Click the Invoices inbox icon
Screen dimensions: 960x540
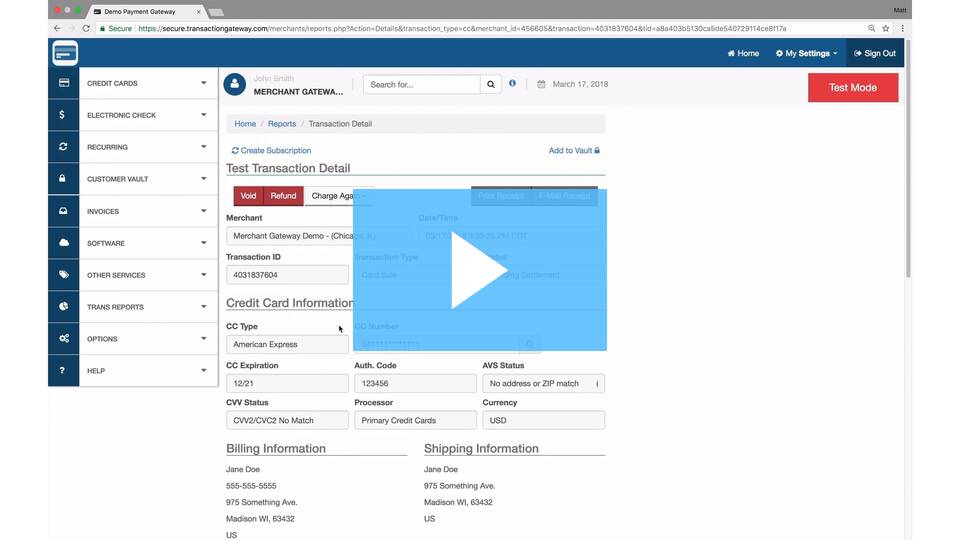(63, 211)
